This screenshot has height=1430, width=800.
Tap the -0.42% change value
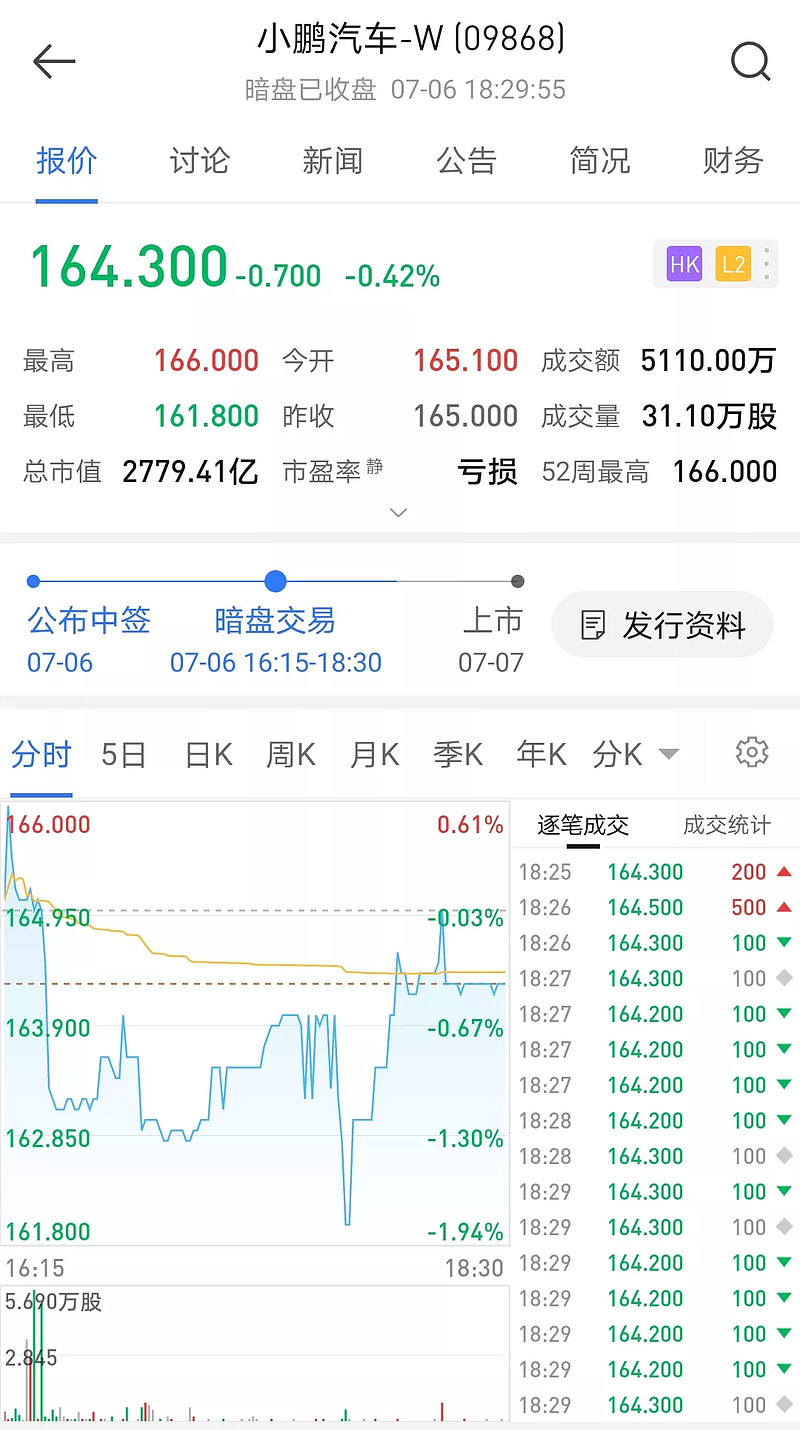click(x=392, y=276)
